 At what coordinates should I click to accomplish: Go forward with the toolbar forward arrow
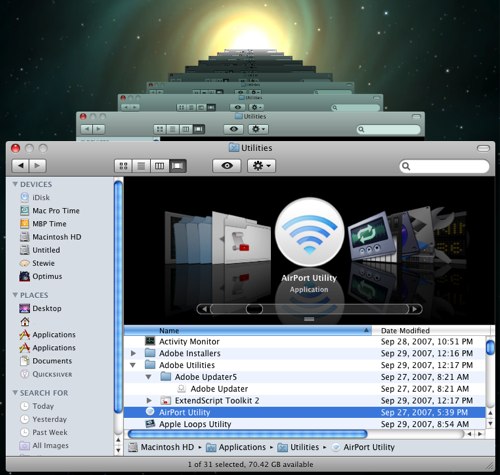[37, 165]
